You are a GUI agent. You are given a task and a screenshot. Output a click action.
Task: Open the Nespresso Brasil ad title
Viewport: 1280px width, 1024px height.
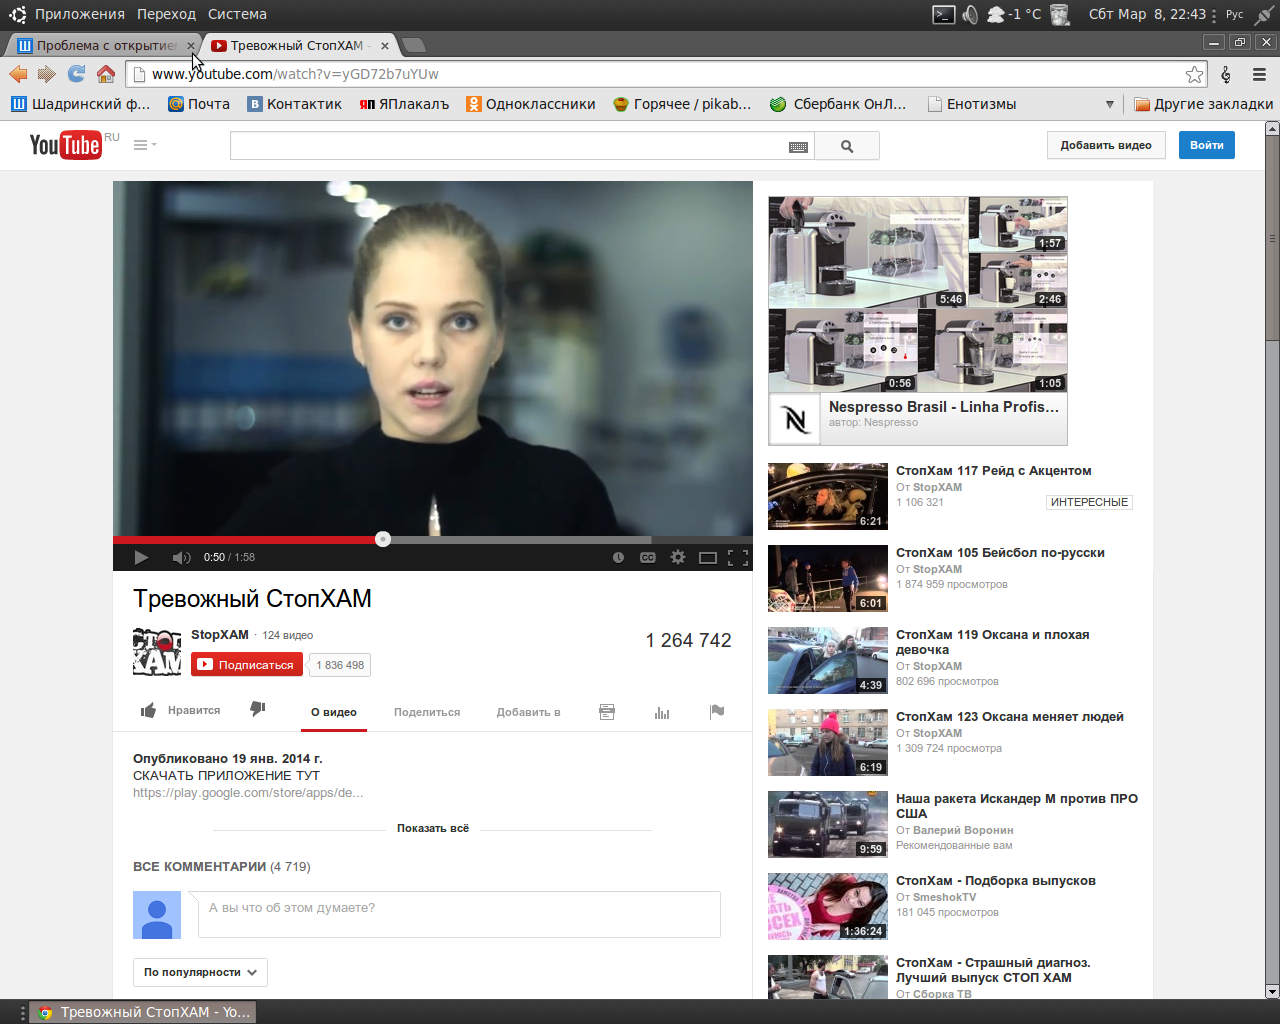[943, 407]
